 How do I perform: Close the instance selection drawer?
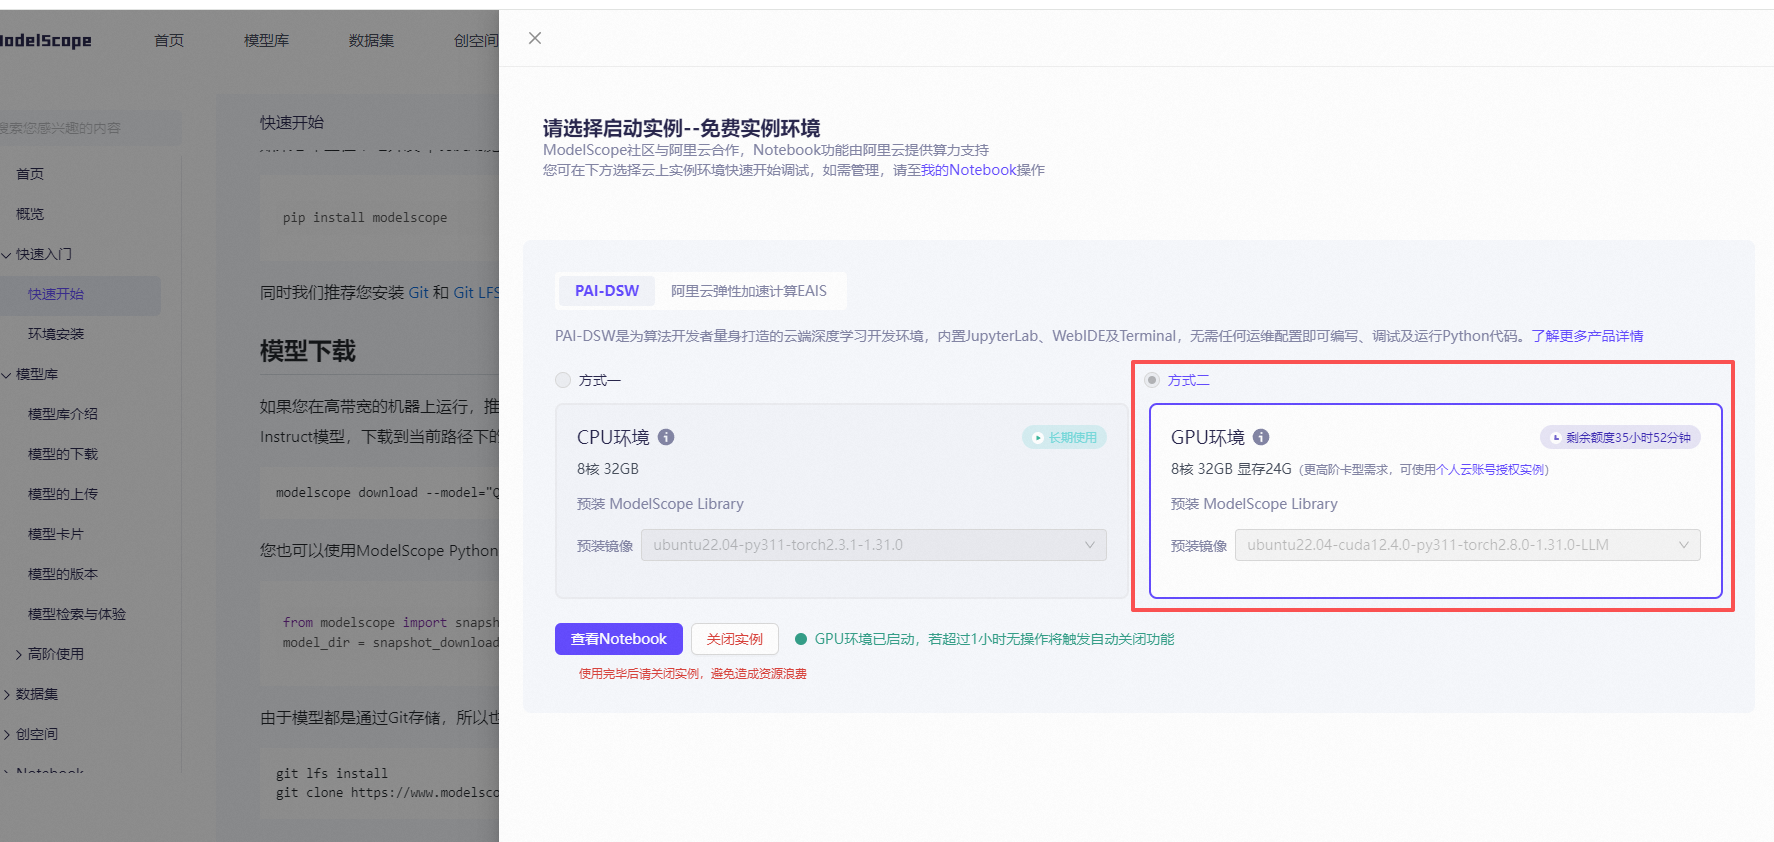[x=535, y=38]
